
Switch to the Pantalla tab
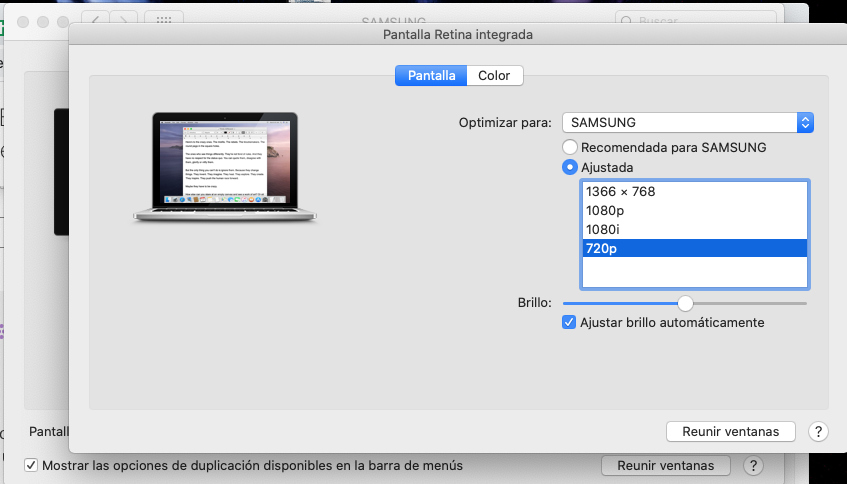431,76
